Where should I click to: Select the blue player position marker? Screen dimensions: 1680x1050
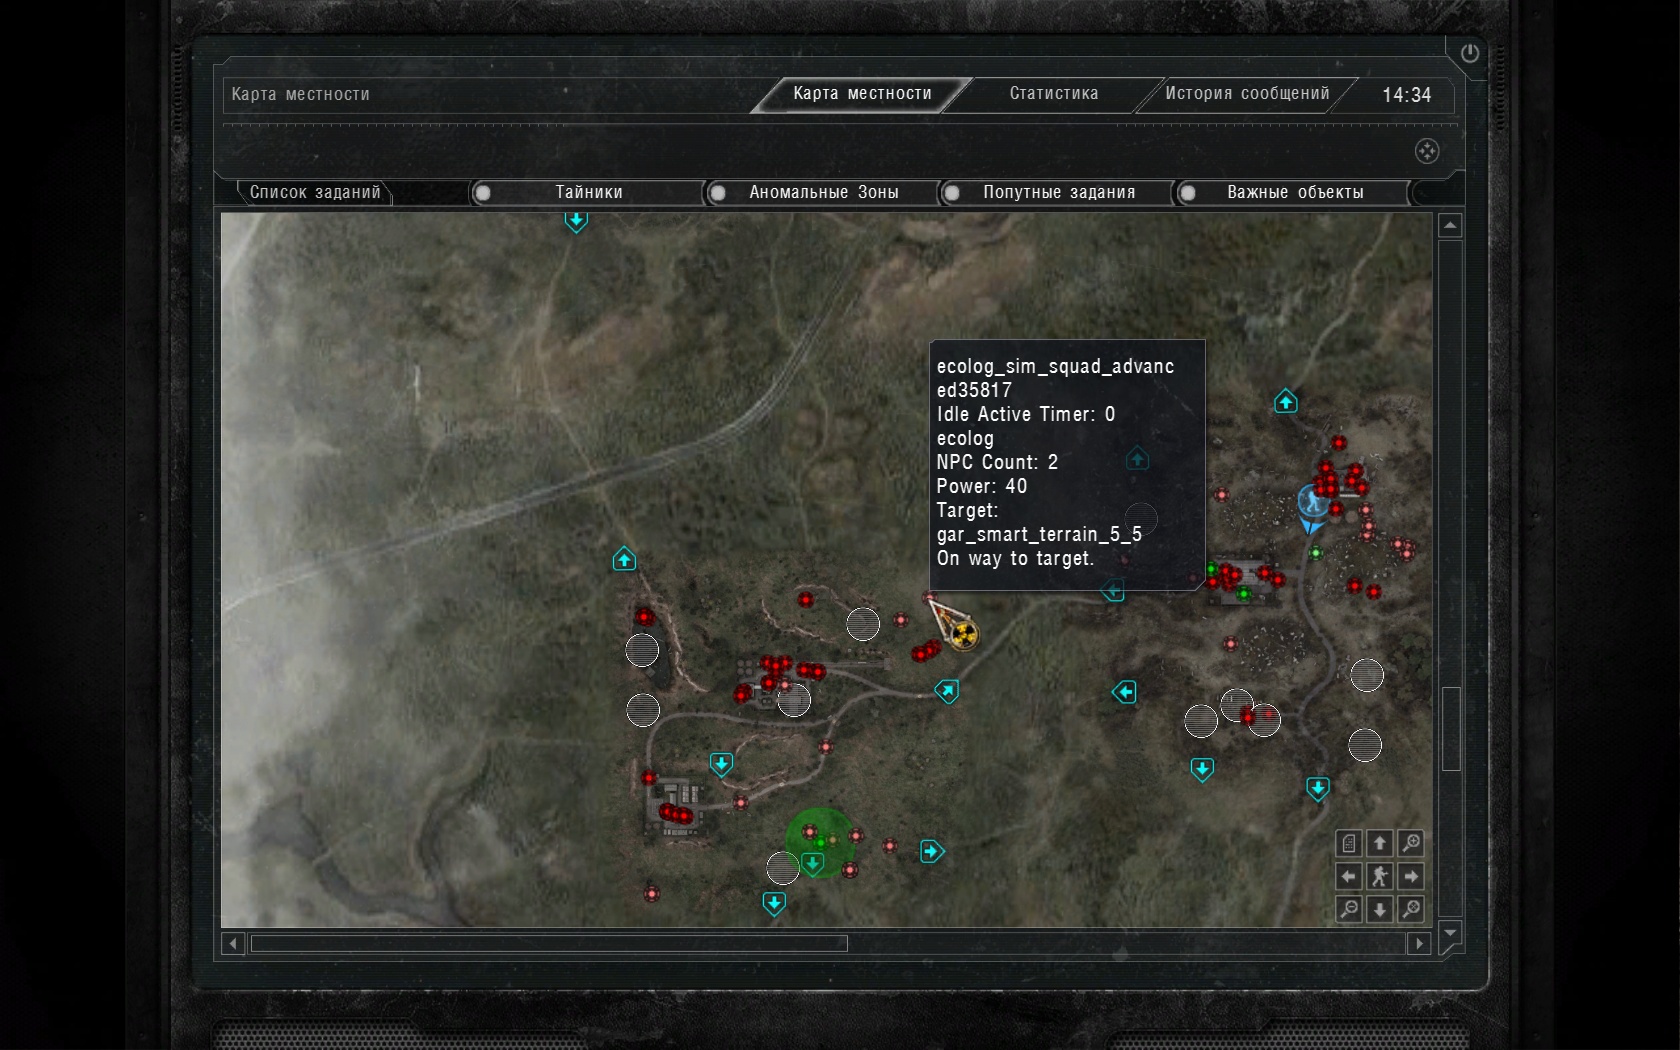[1312, 505]
